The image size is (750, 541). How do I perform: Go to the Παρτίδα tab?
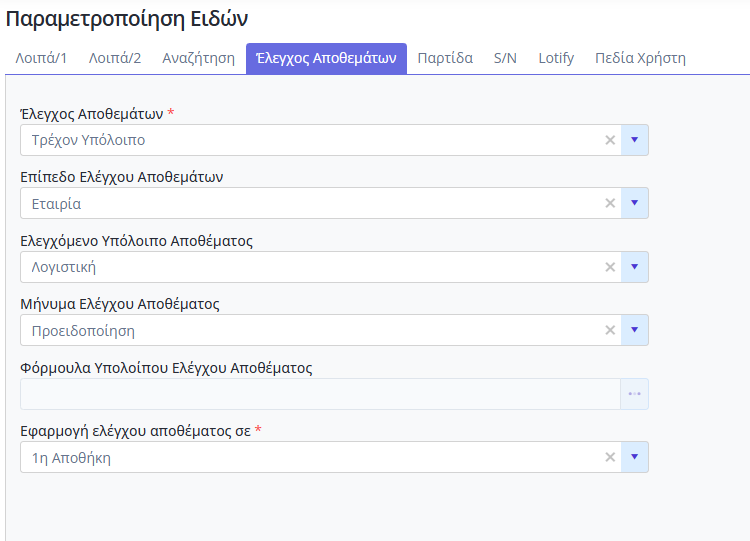pyautogui.click(x=445, y=58)
